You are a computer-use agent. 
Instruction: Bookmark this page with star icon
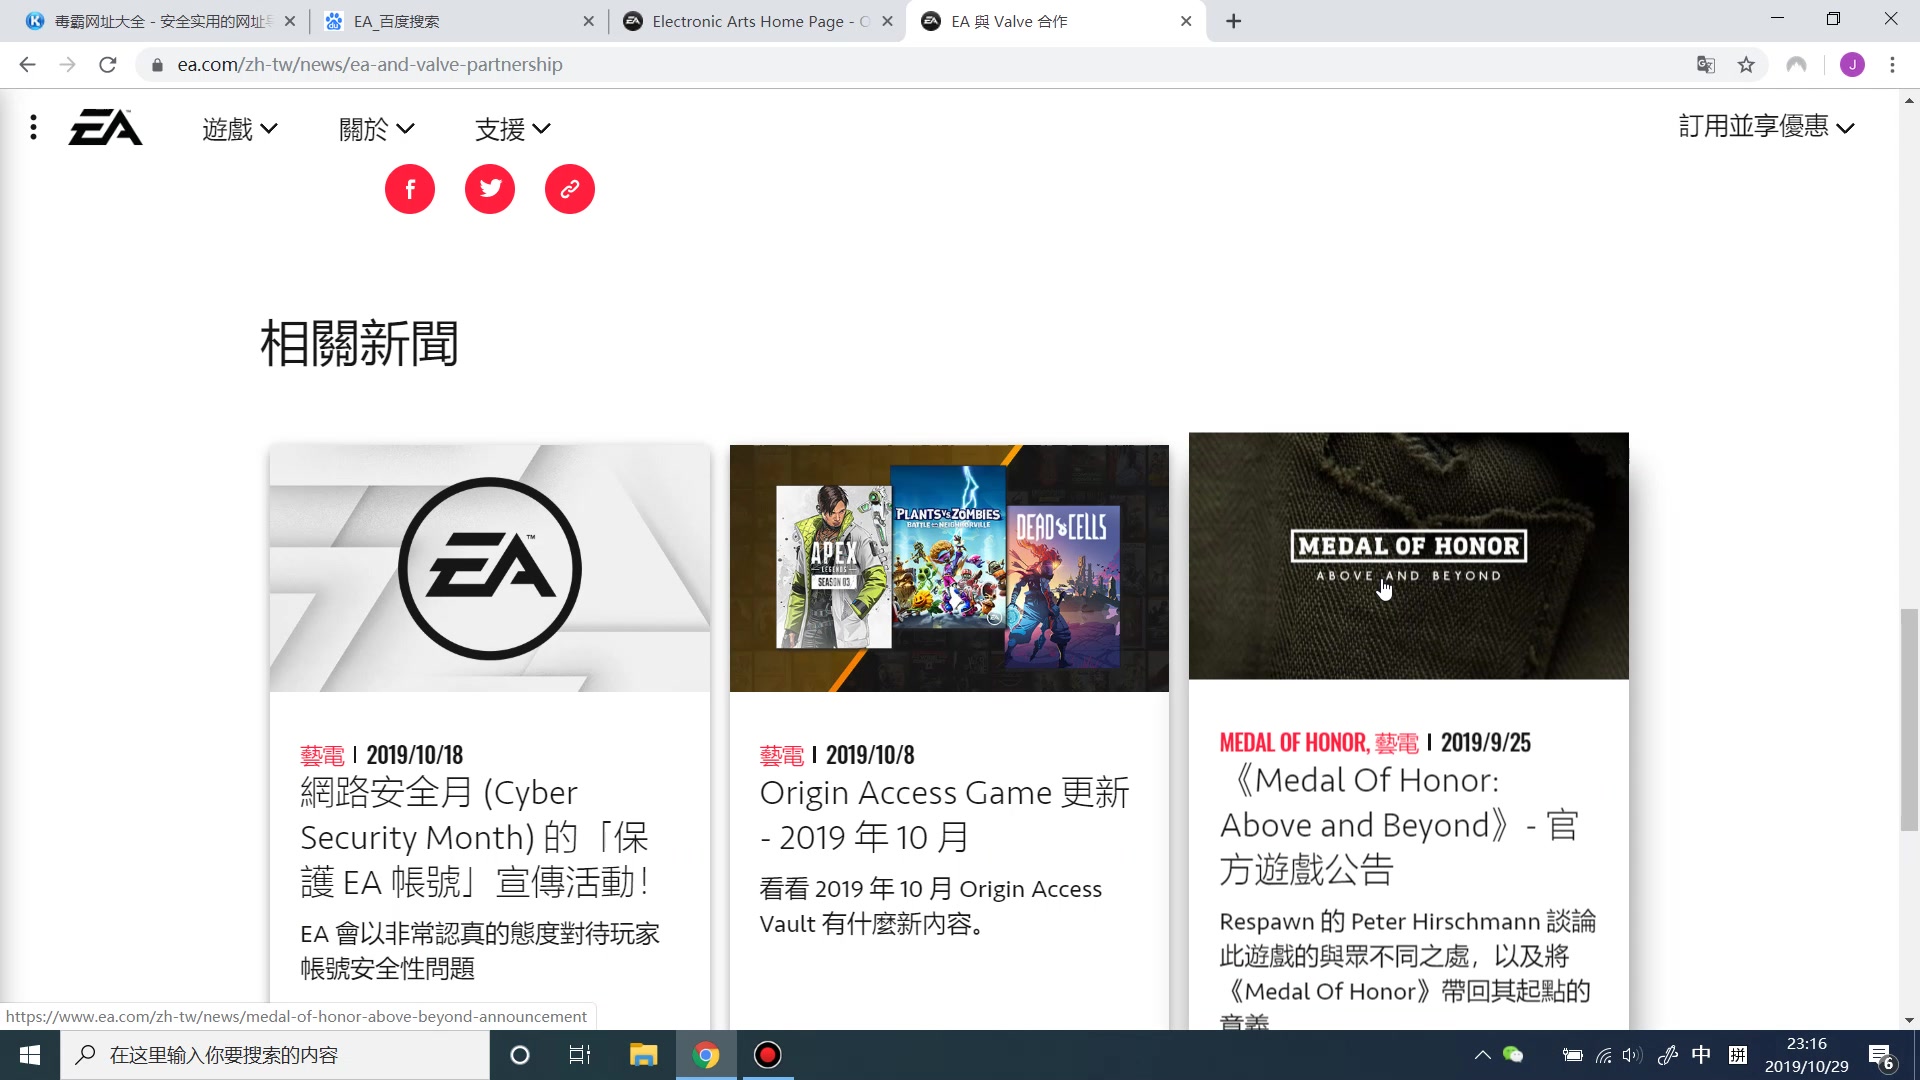click(x=1746, y=65)
